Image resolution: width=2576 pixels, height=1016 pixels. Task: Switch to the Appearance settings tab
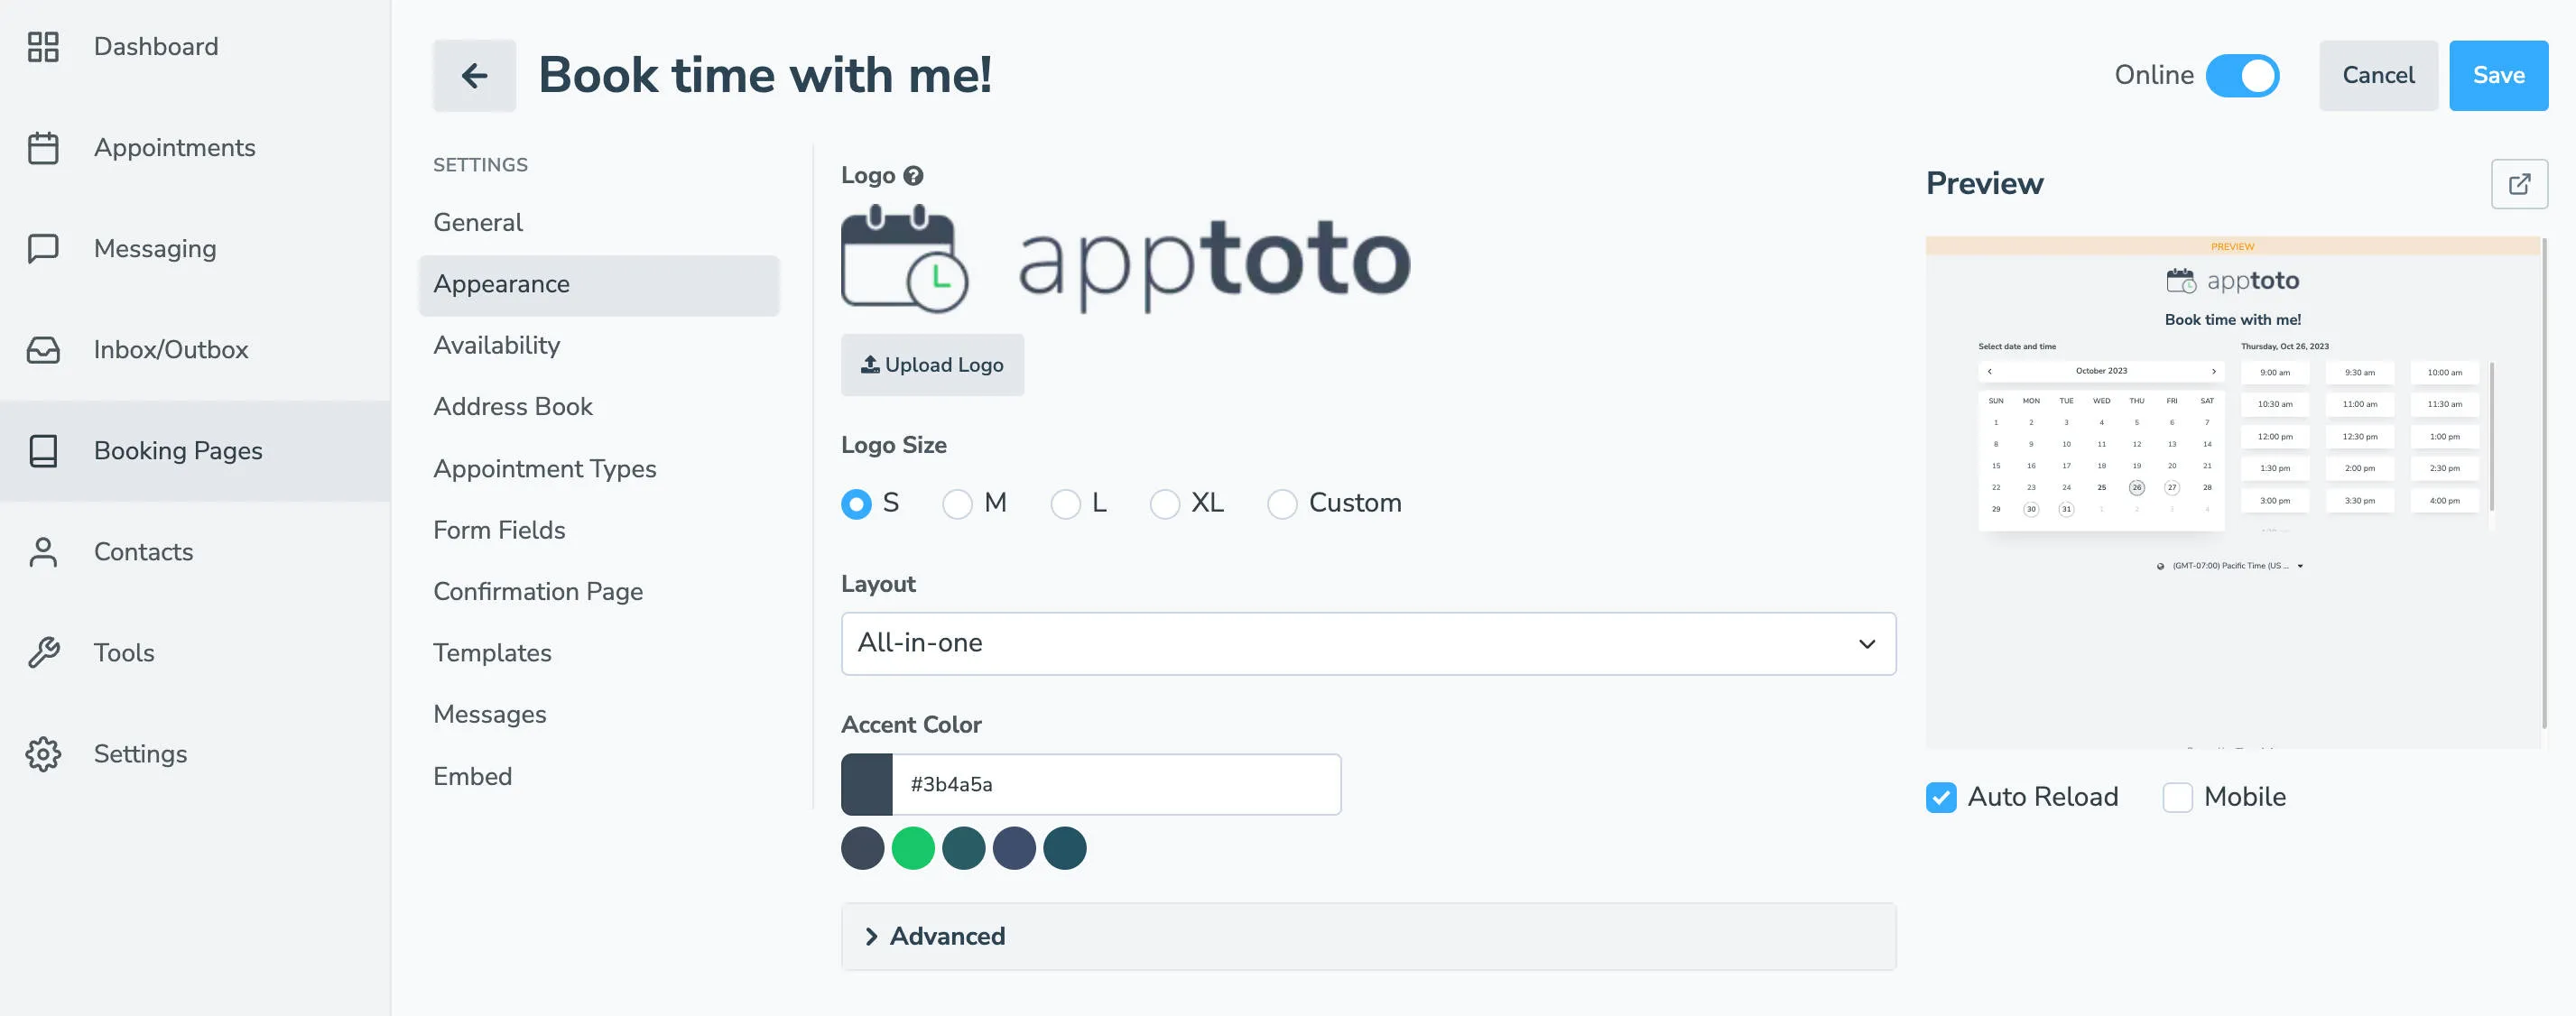tap(502, 284)
